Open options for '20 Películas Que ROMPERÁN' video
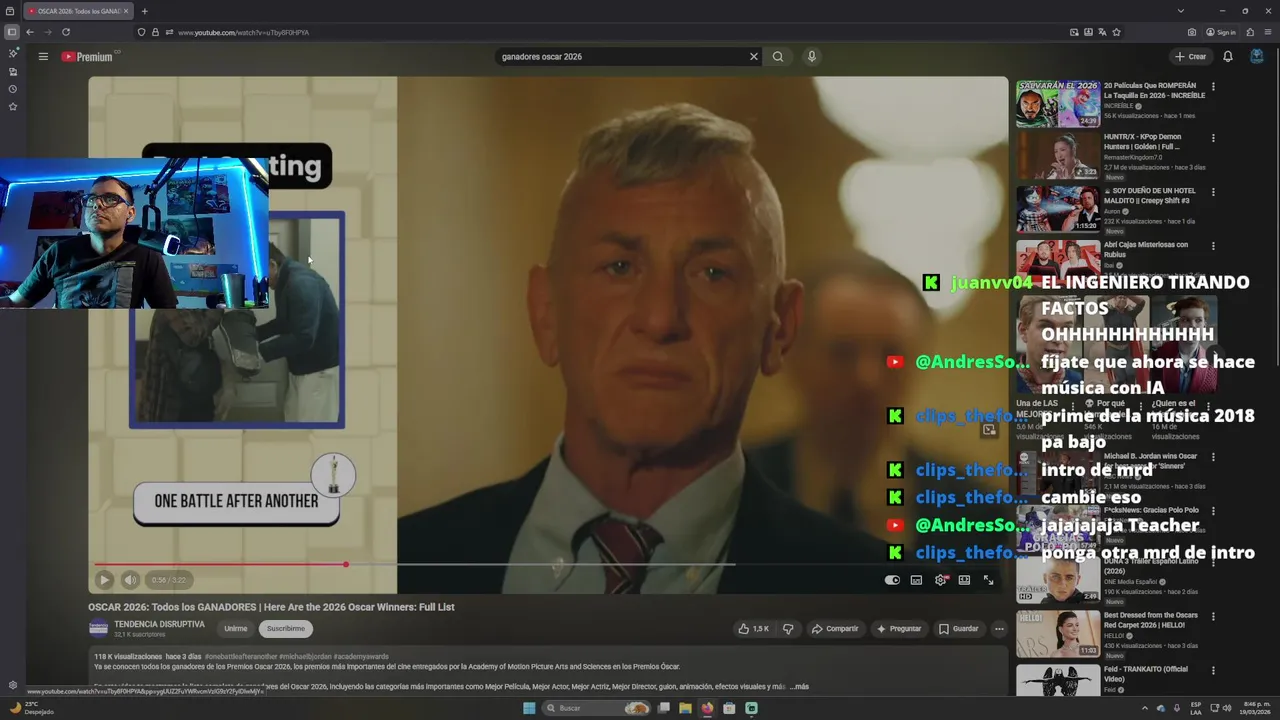 coord(1213,87)
